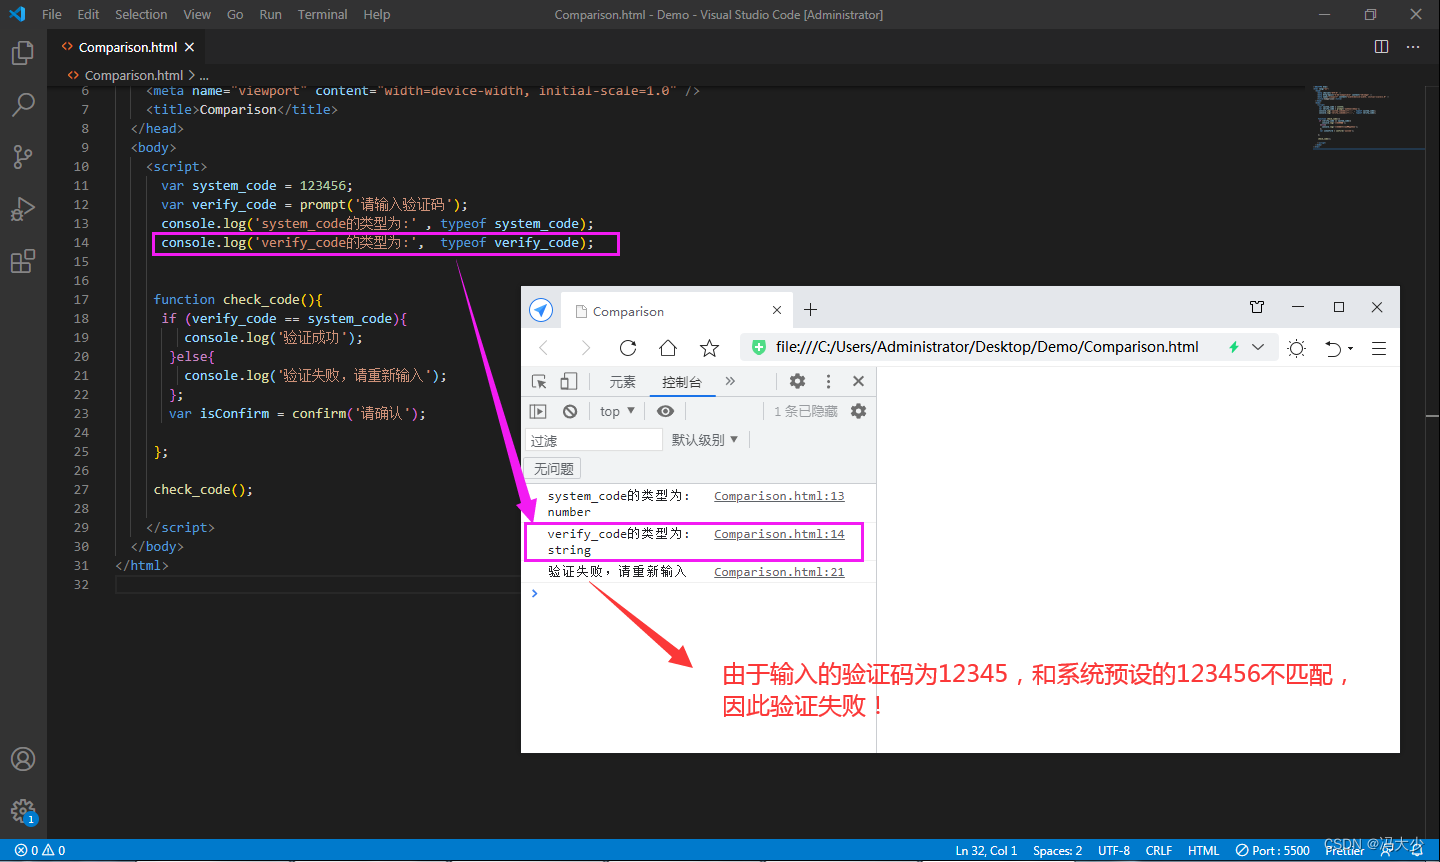Open the Help menu
1440x862 pixels.
[377, 14]
